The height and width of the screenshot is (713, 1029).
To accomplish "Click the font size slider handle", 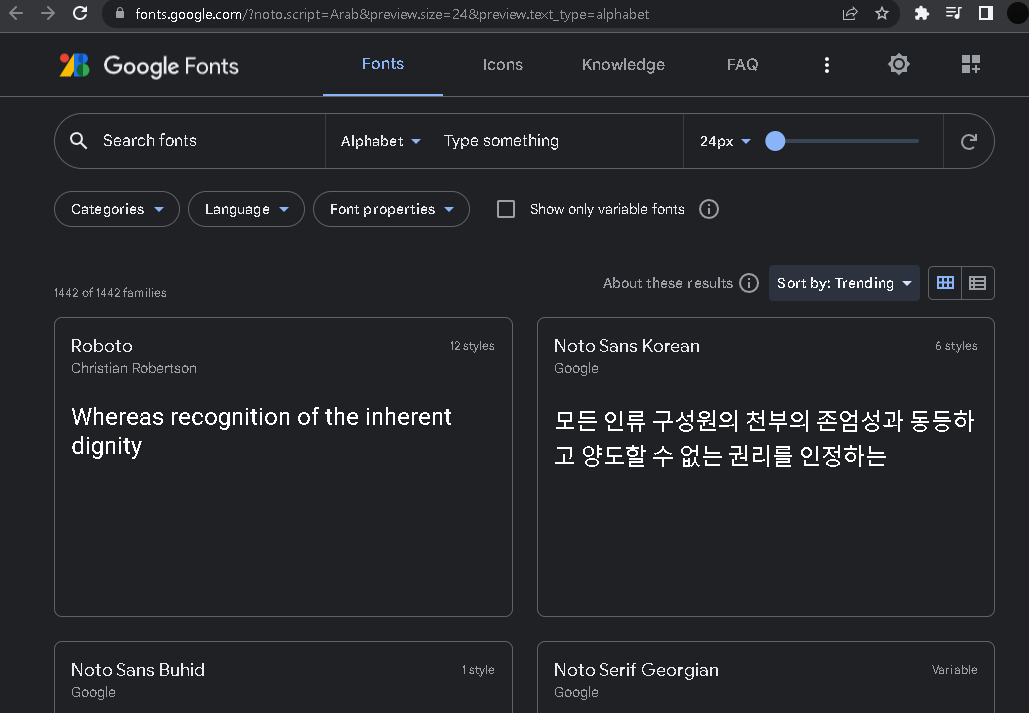I will click(x=775, y=141).
